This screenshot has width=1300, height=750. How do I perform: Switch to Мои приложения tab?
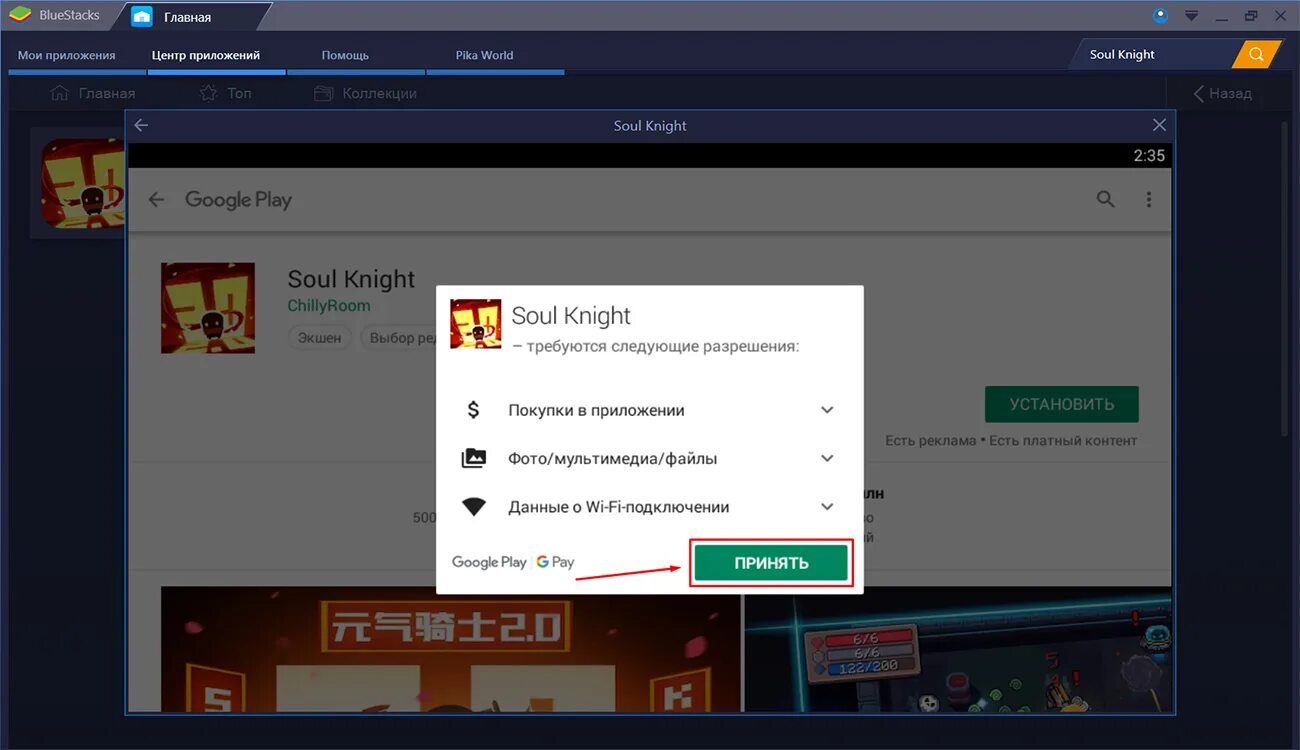67,55
